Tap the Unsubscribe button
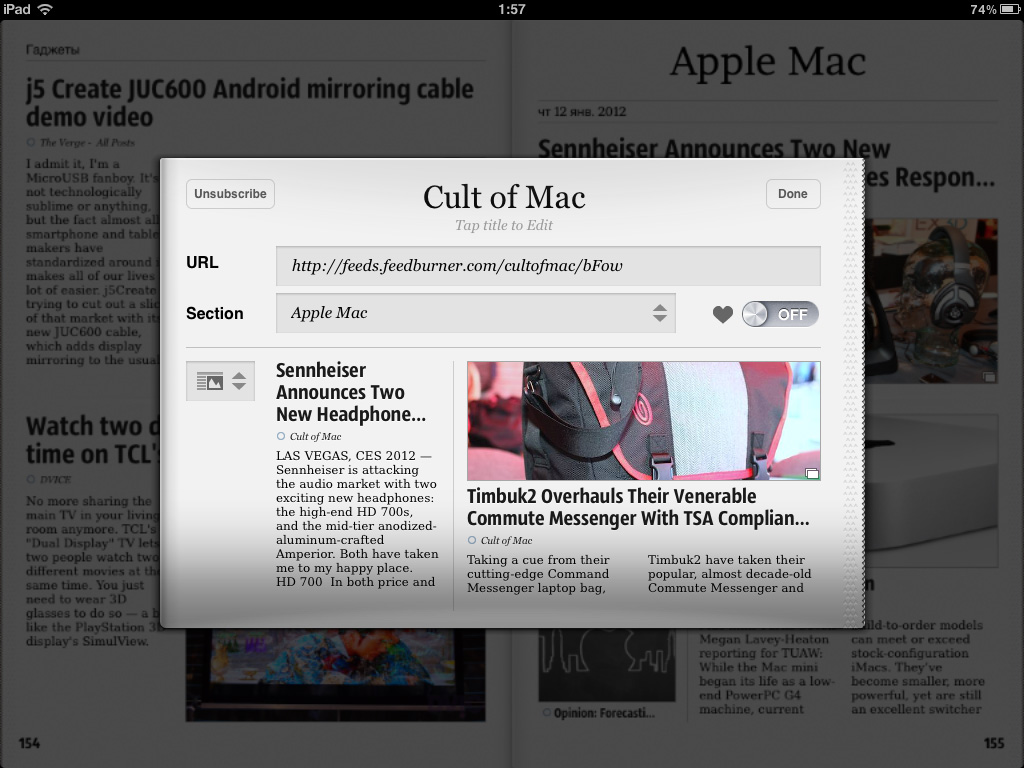 230,194
